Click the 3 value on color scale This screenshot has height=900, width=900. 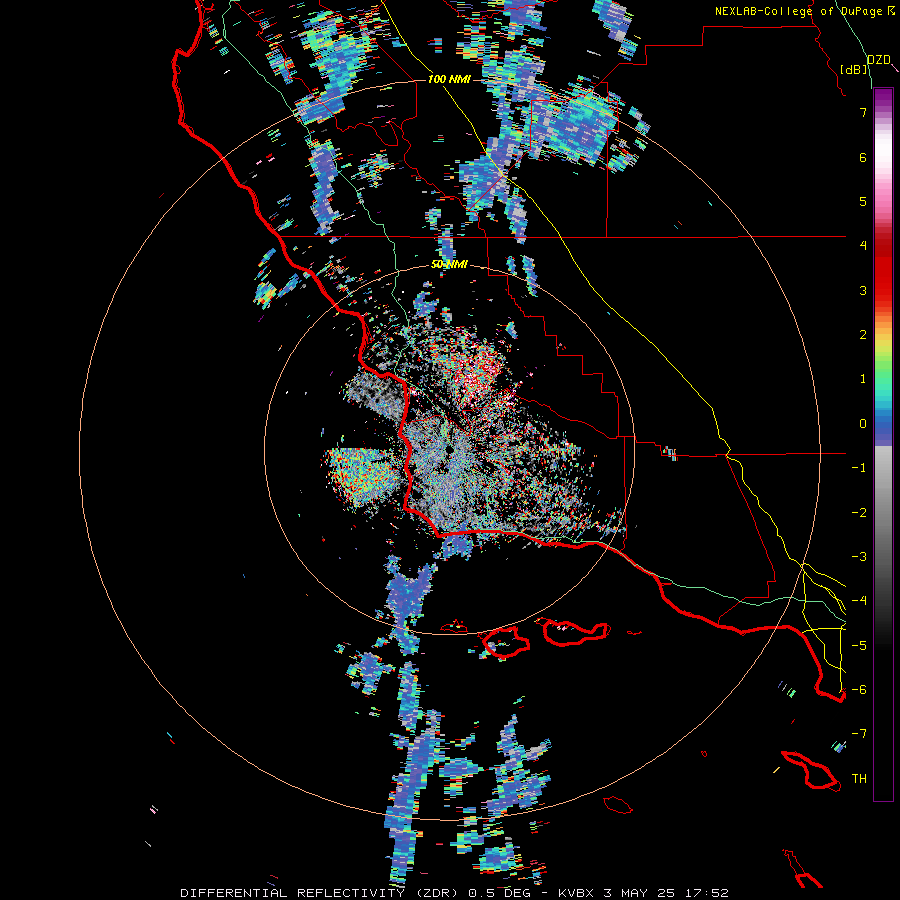(863, 290)
